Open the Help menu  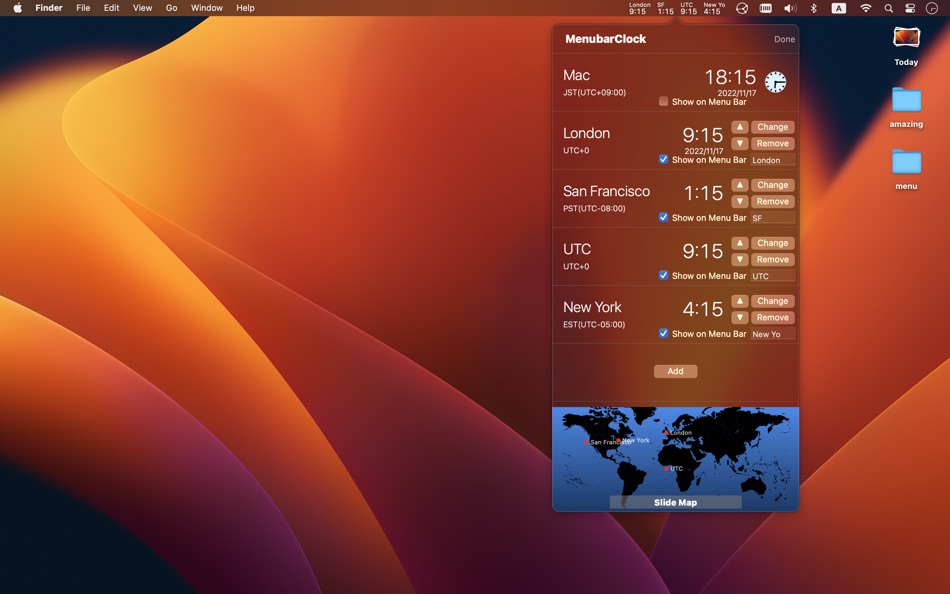point(245,8)
